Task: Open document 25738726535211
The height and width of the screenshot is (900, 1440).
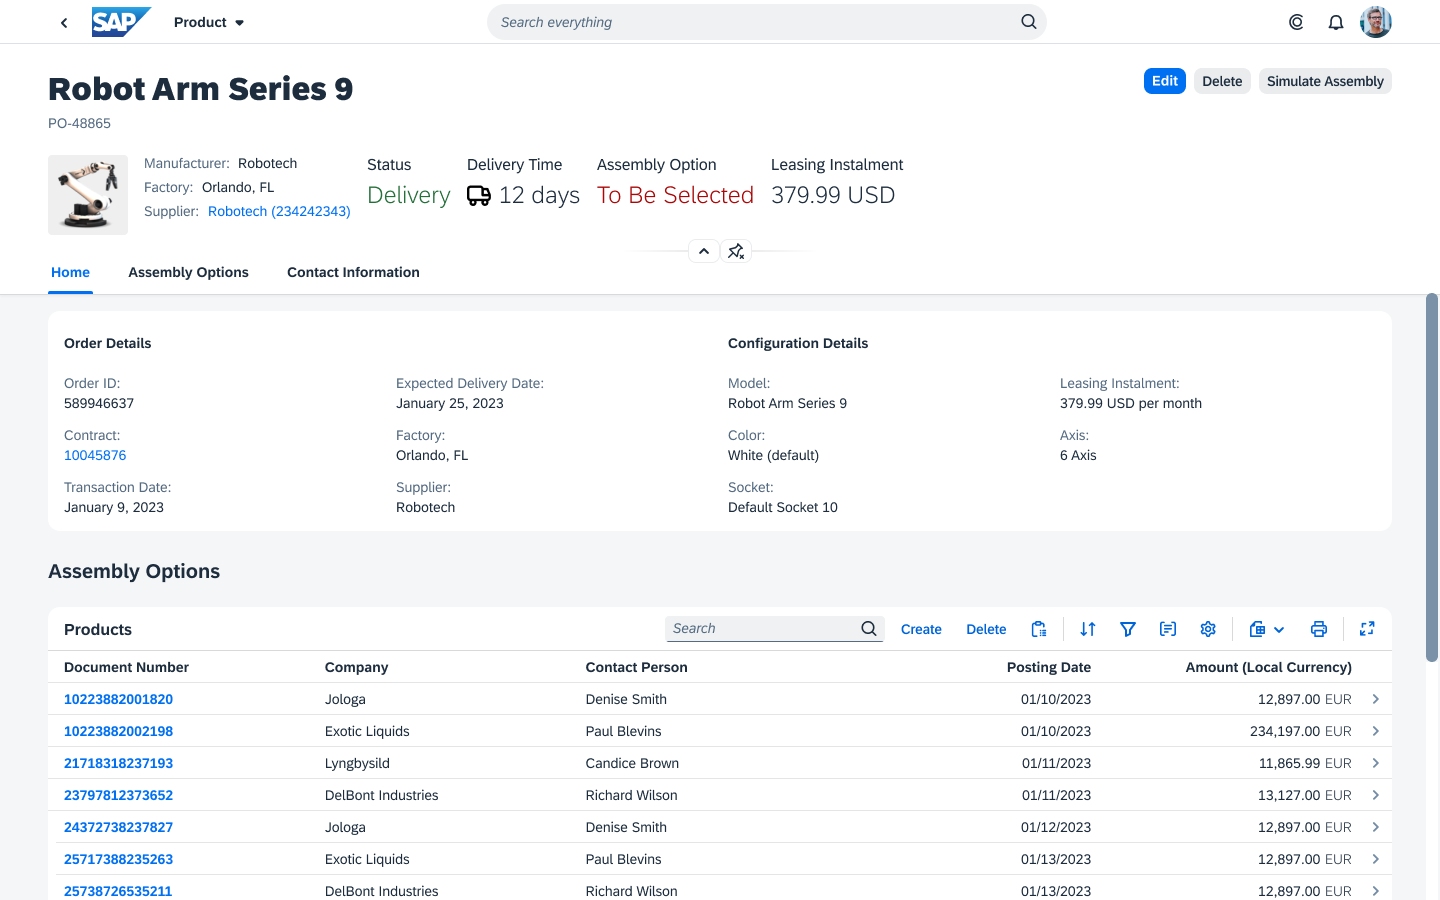Action: click(x=118, y=891)
